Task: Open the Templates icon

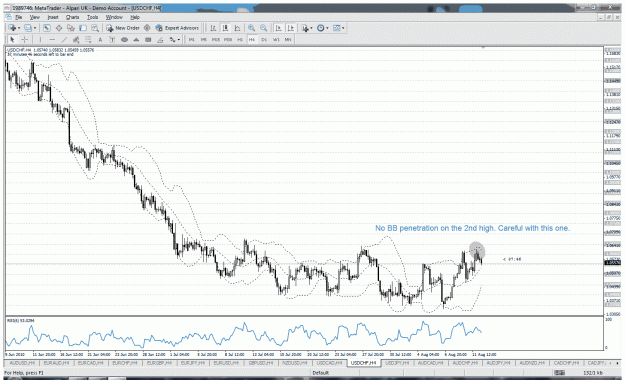Action: [336, 28]
